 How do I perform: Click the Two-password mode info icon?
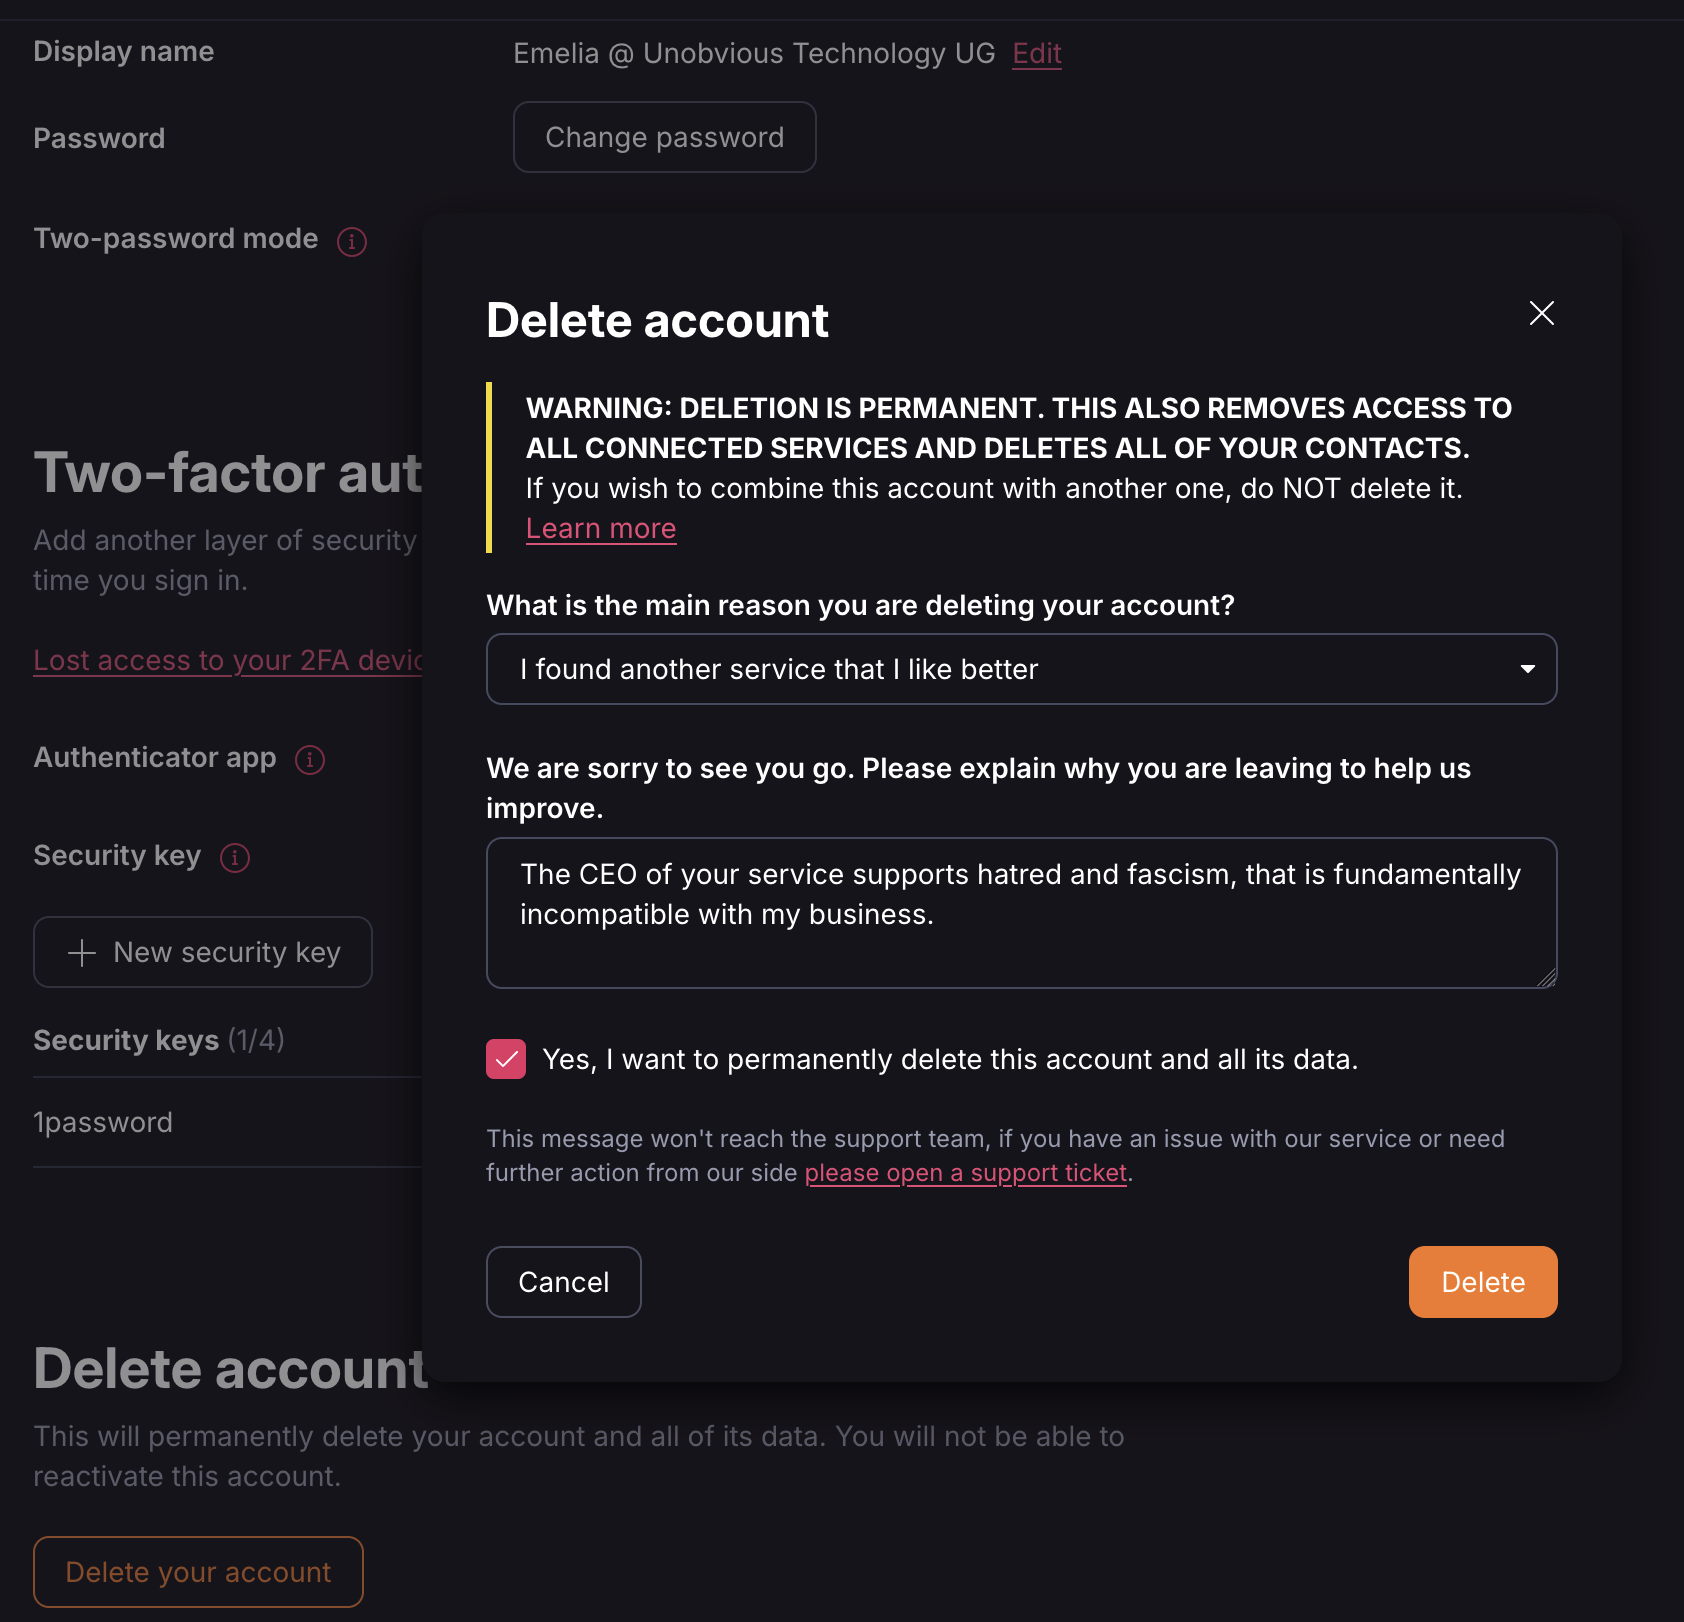pos(352,241)
